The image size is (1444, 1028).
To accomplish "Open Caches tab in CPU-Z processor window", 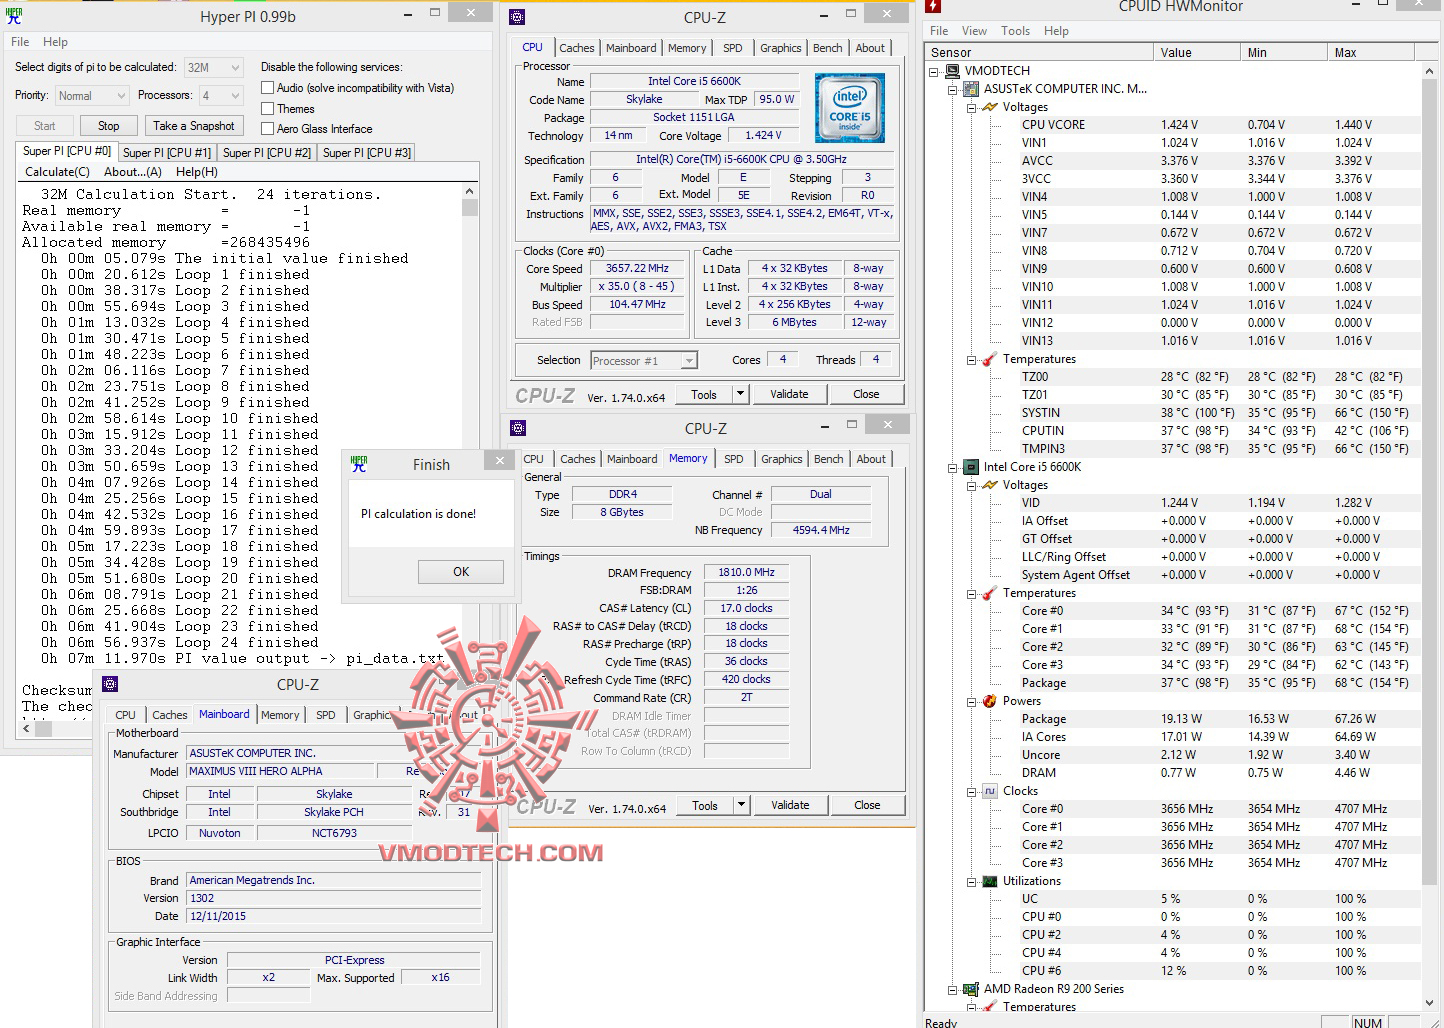I will [577, 48].
